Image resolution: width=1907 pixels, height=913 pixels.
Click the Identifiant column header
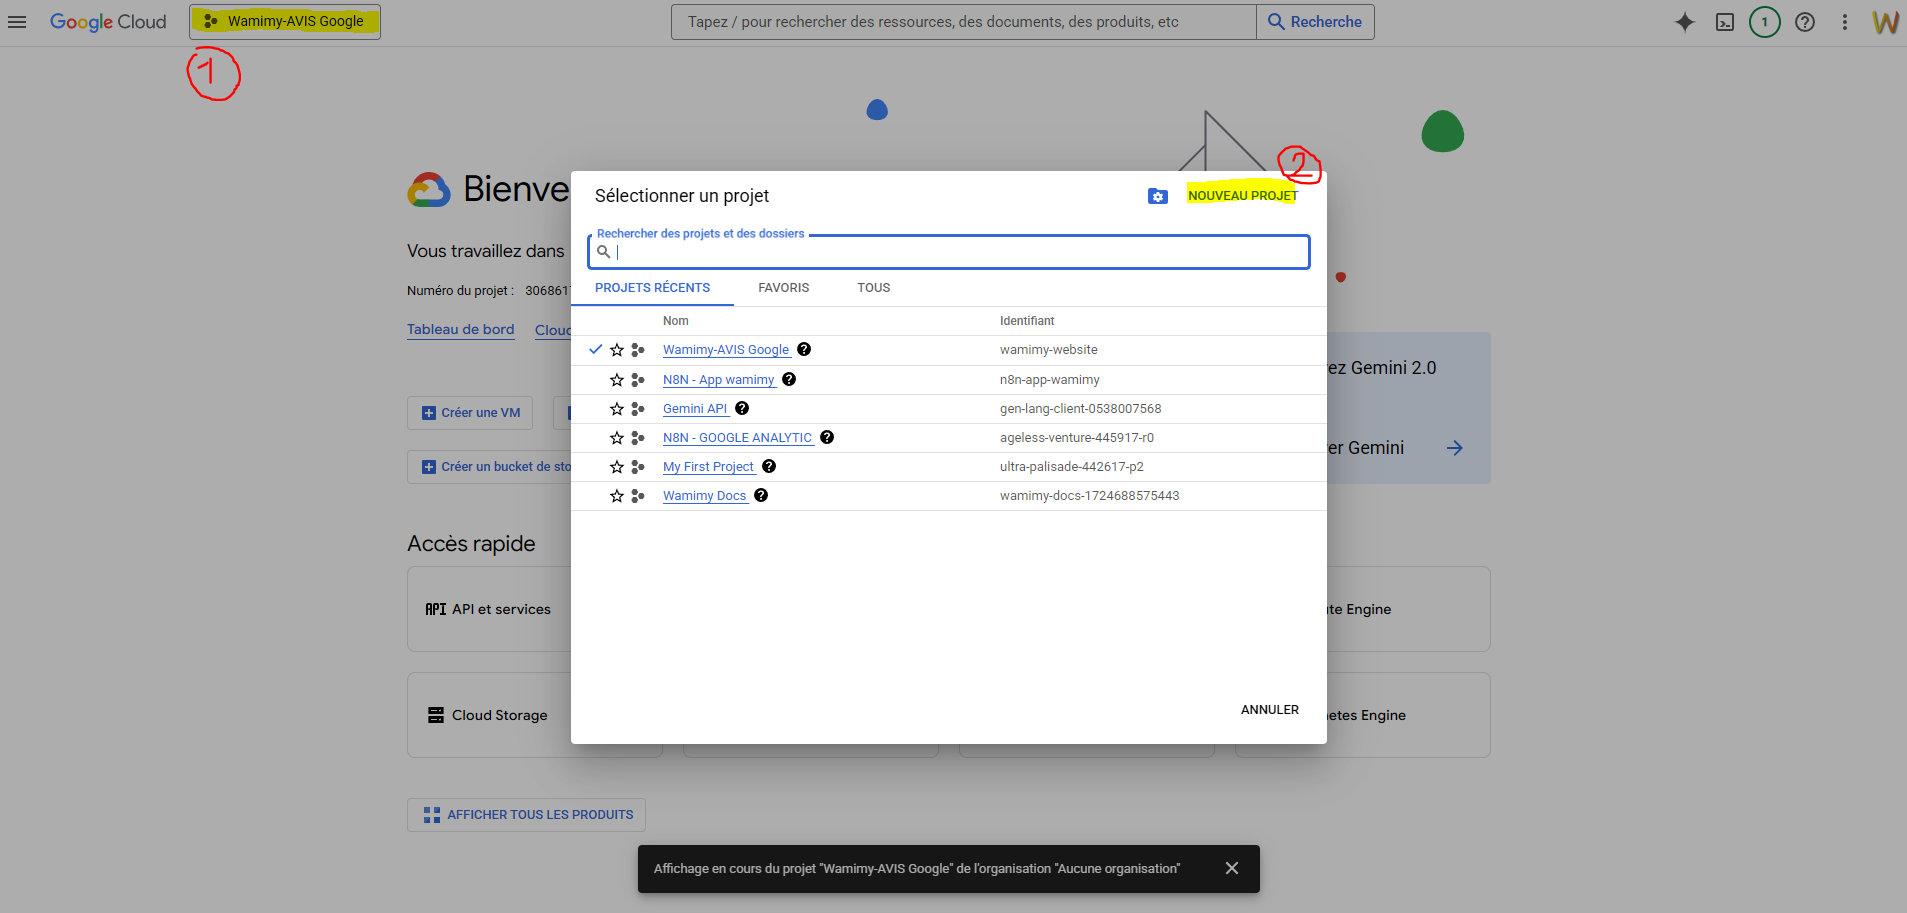pyautogui.click(x=1027, y=321)
